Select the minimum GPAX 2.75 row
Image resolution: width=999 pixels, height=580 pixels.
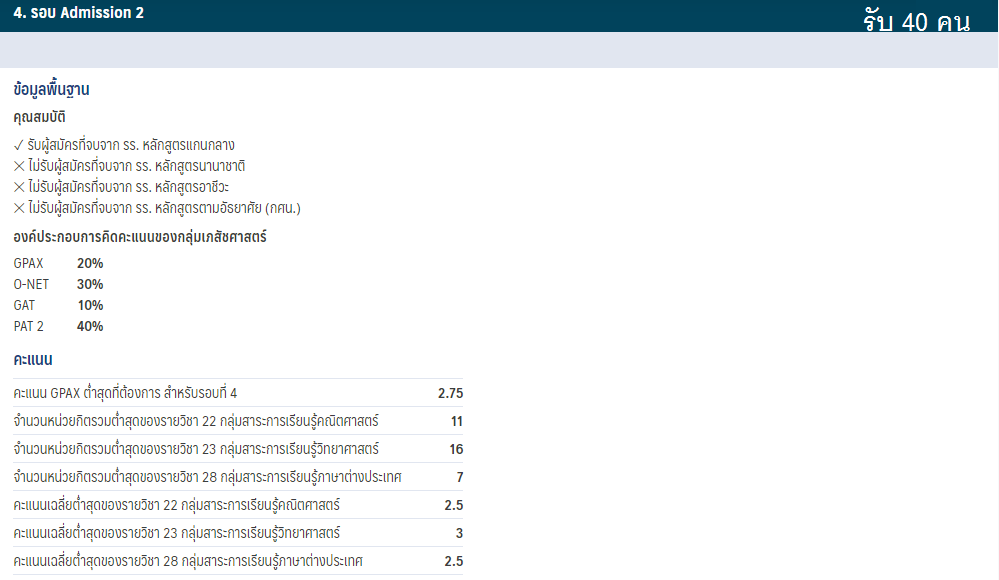(x=238, y=393)
